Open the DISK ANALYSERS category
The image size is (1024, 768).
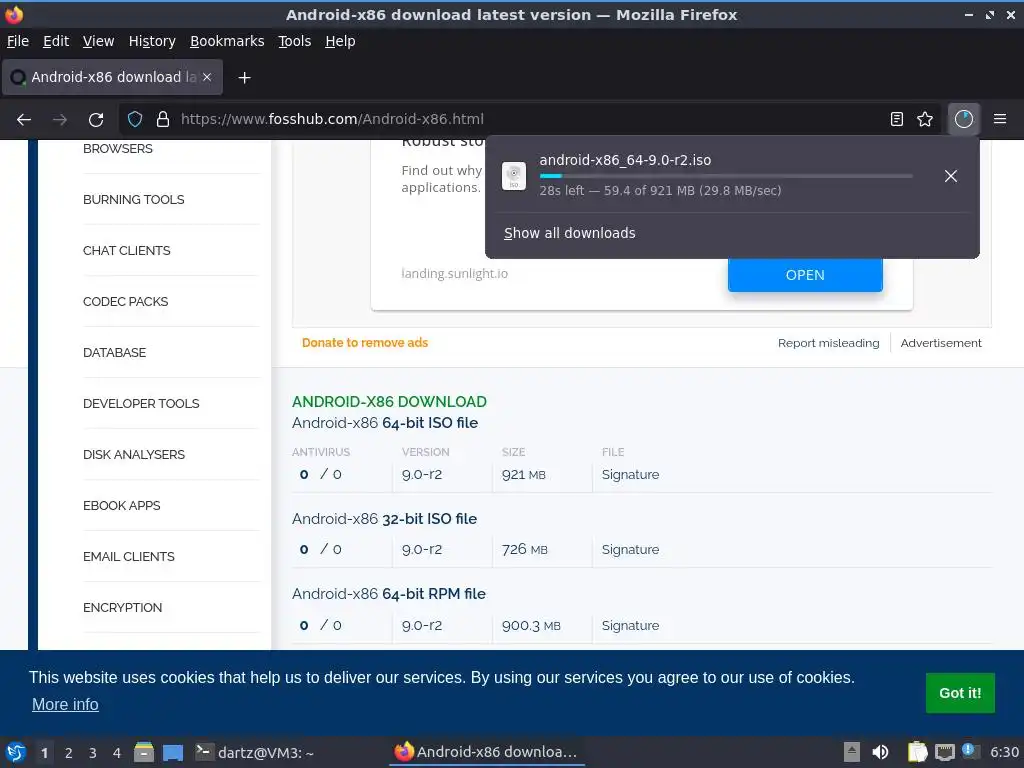[134, 455]
